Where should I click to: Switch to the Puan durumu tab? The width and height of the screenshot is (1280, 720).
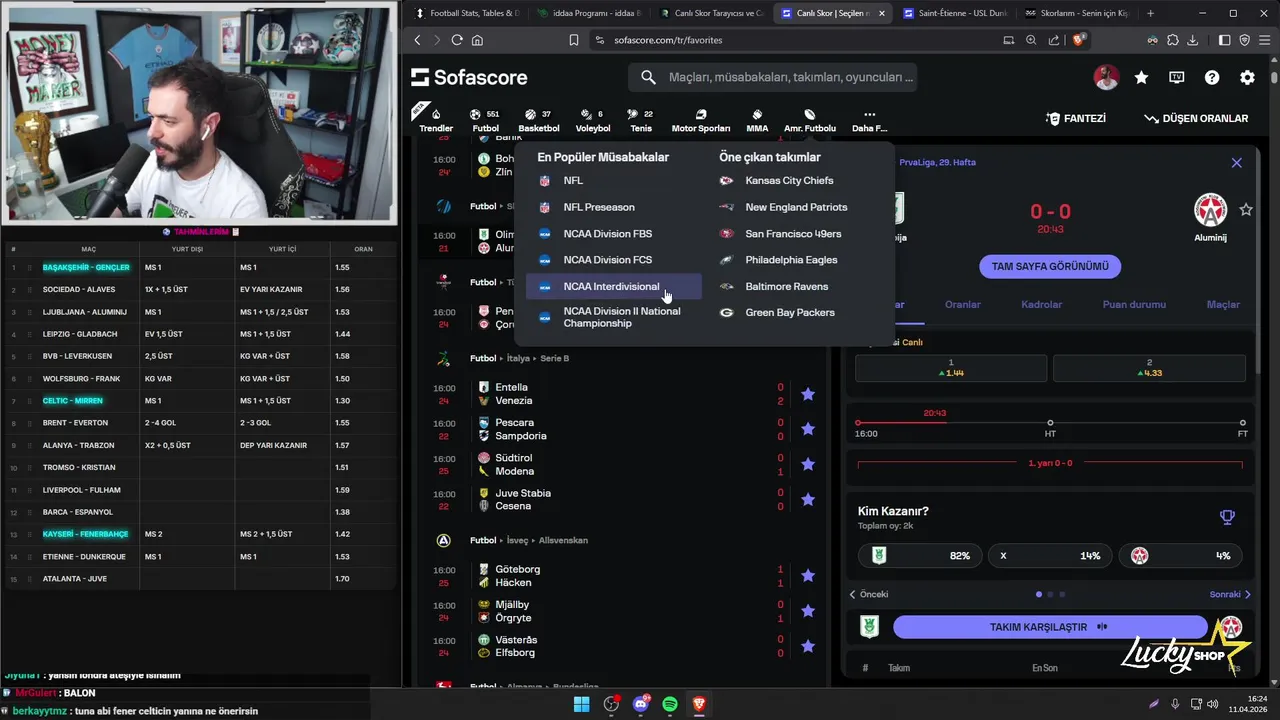click(x=1134, y=304)
